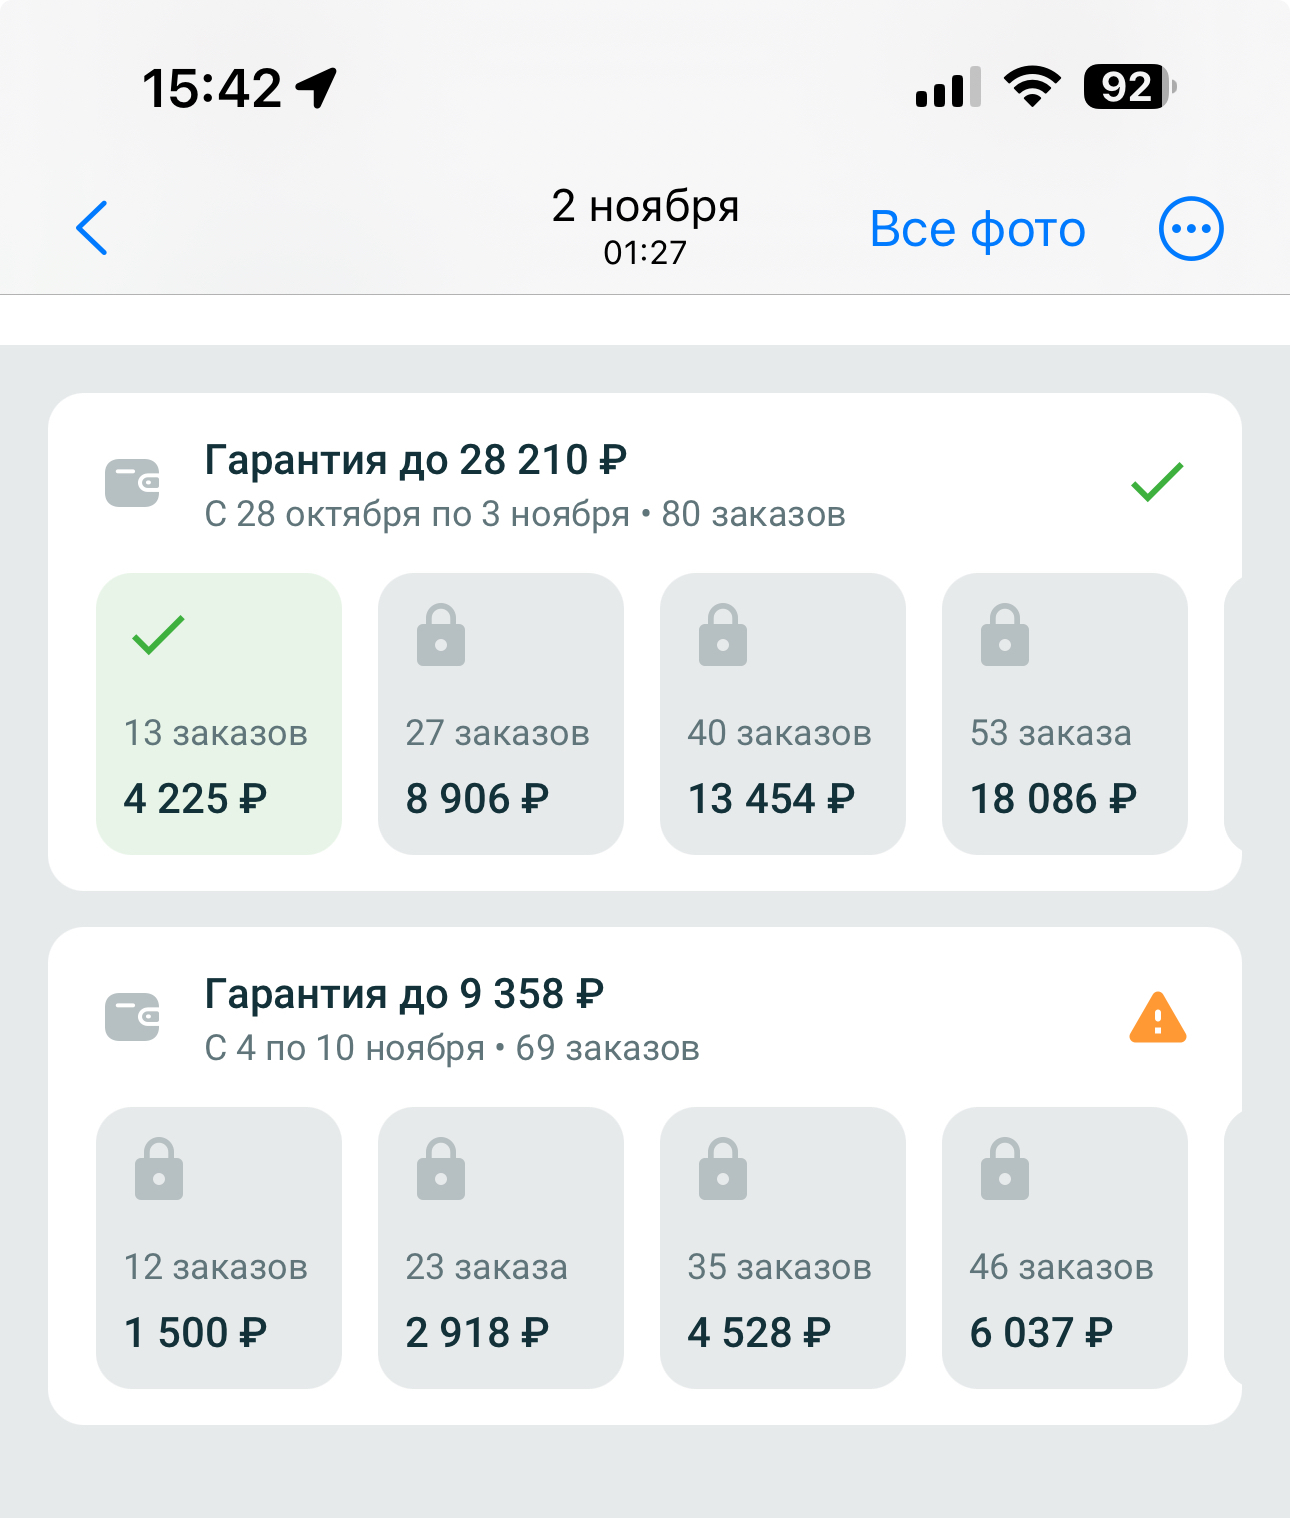This screenshot has height=1518, width=1290.
Task: Select the 23 заказа 2 918 ₽ tile
Action: click(501, 1248)
